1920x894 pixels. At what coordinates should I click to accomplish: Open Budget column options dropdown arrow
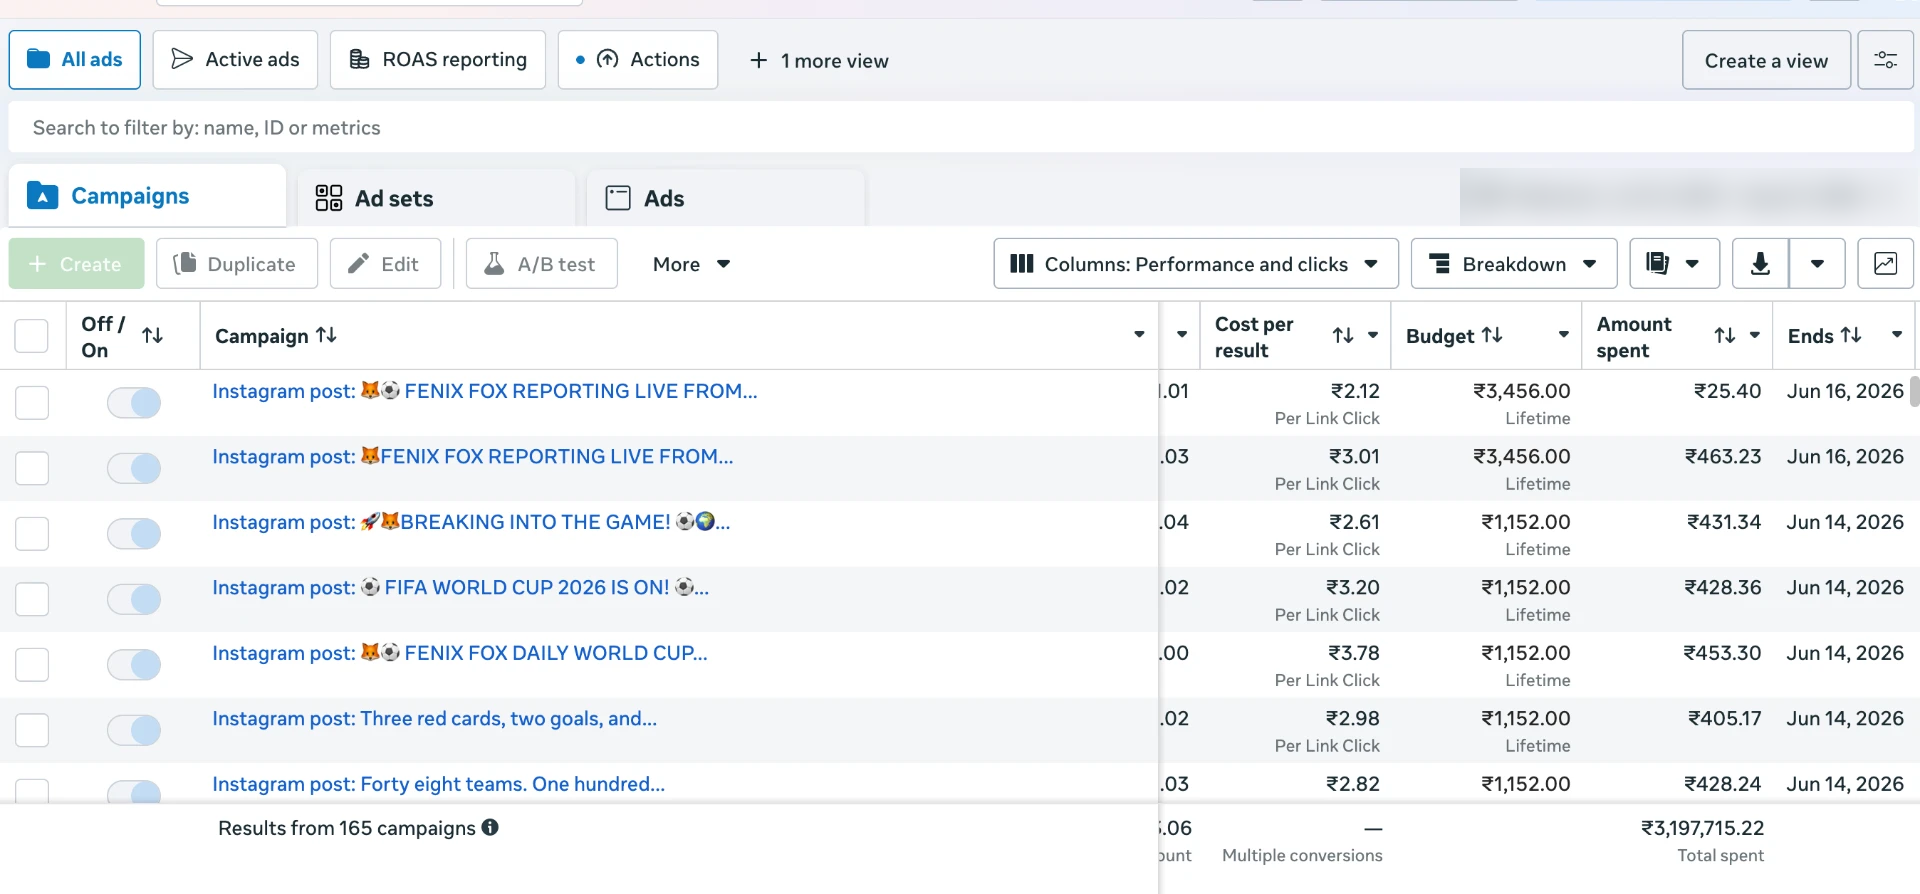1564,335
